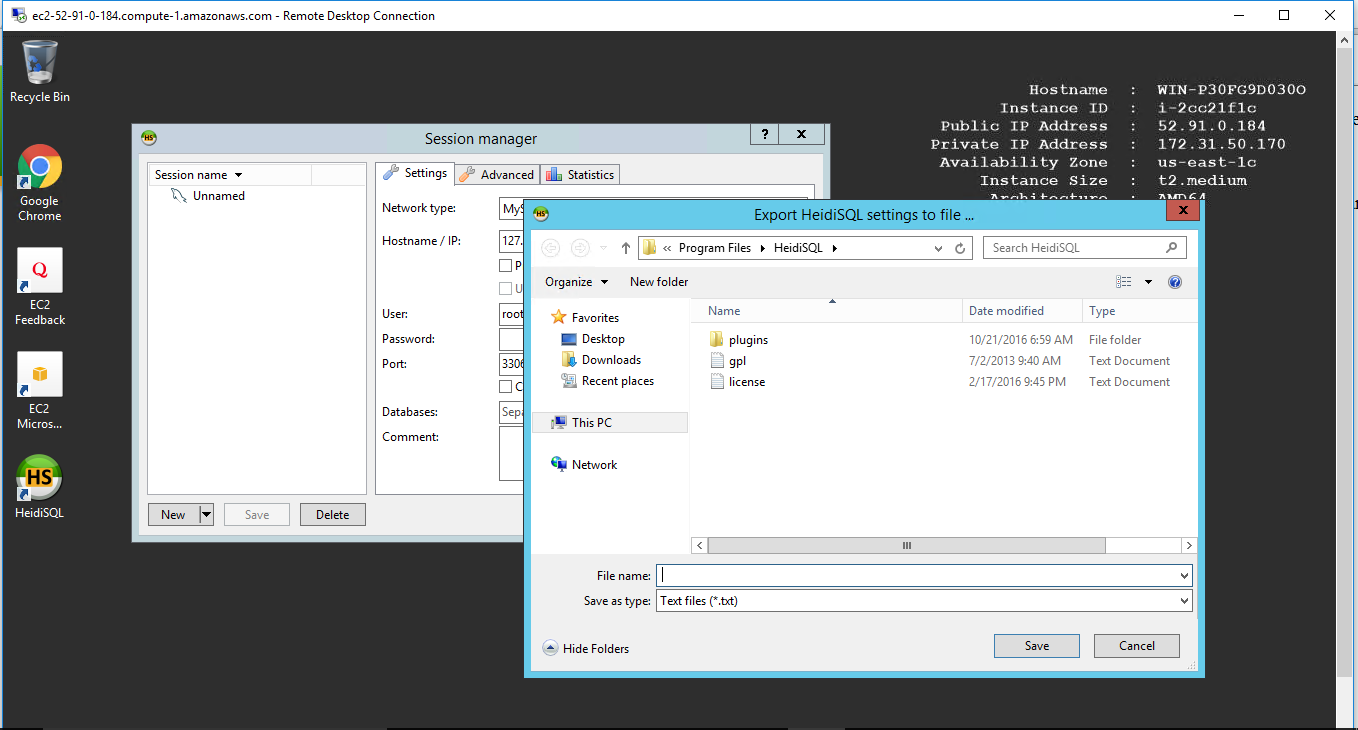Viewport: 1358px width, 730px height.
Task: Select the plugins folder
Action: click(748, 340)
